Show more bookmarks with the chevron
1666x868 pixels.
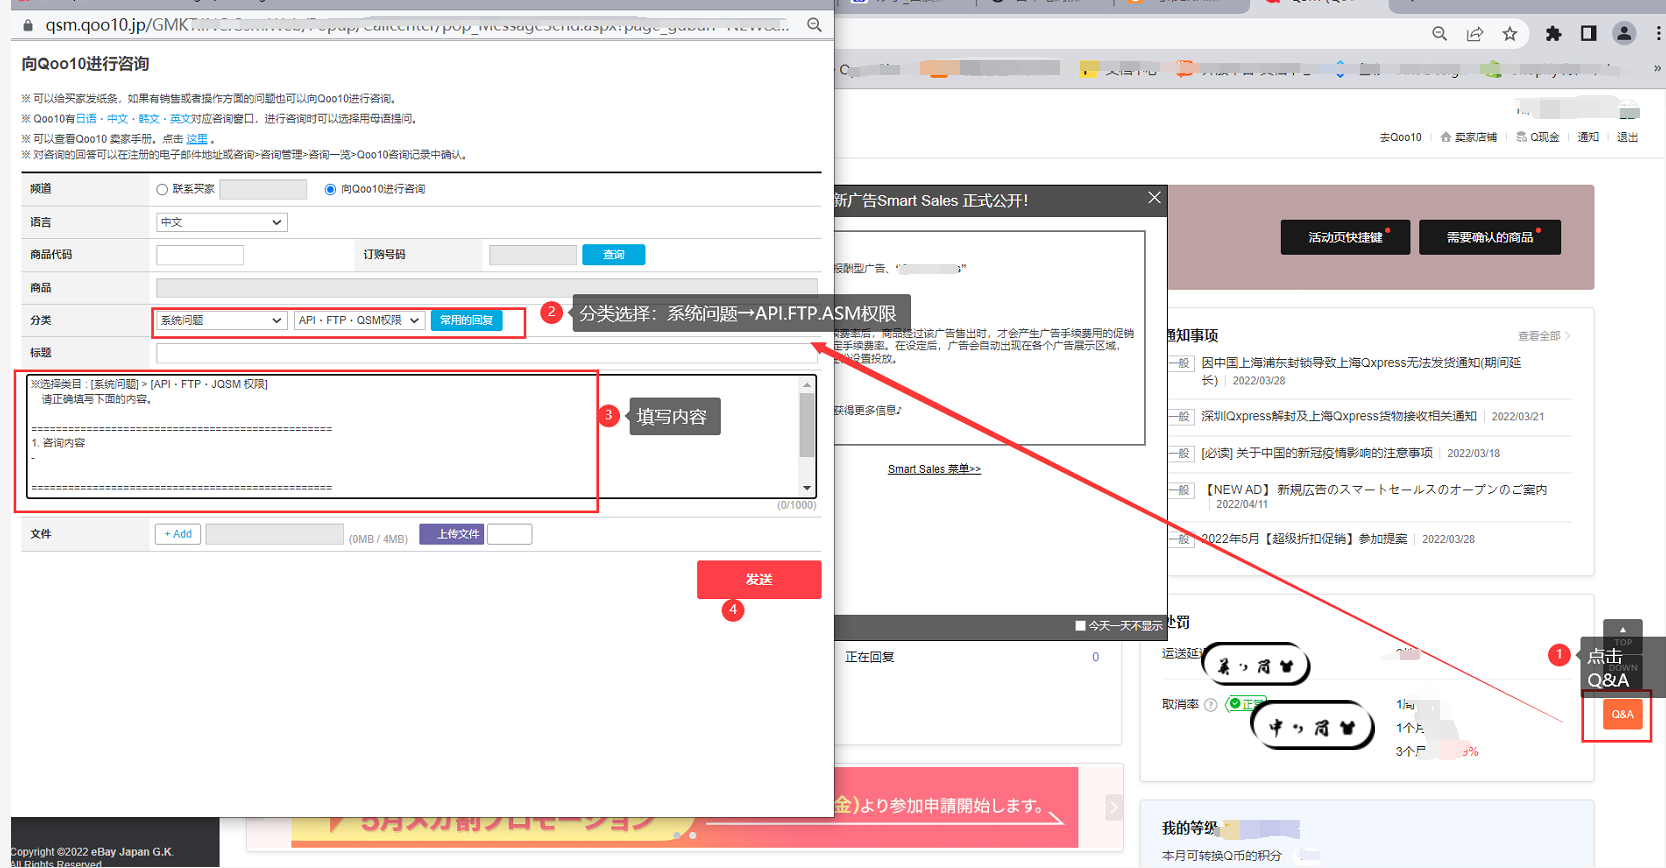[x=1657, y=69]
